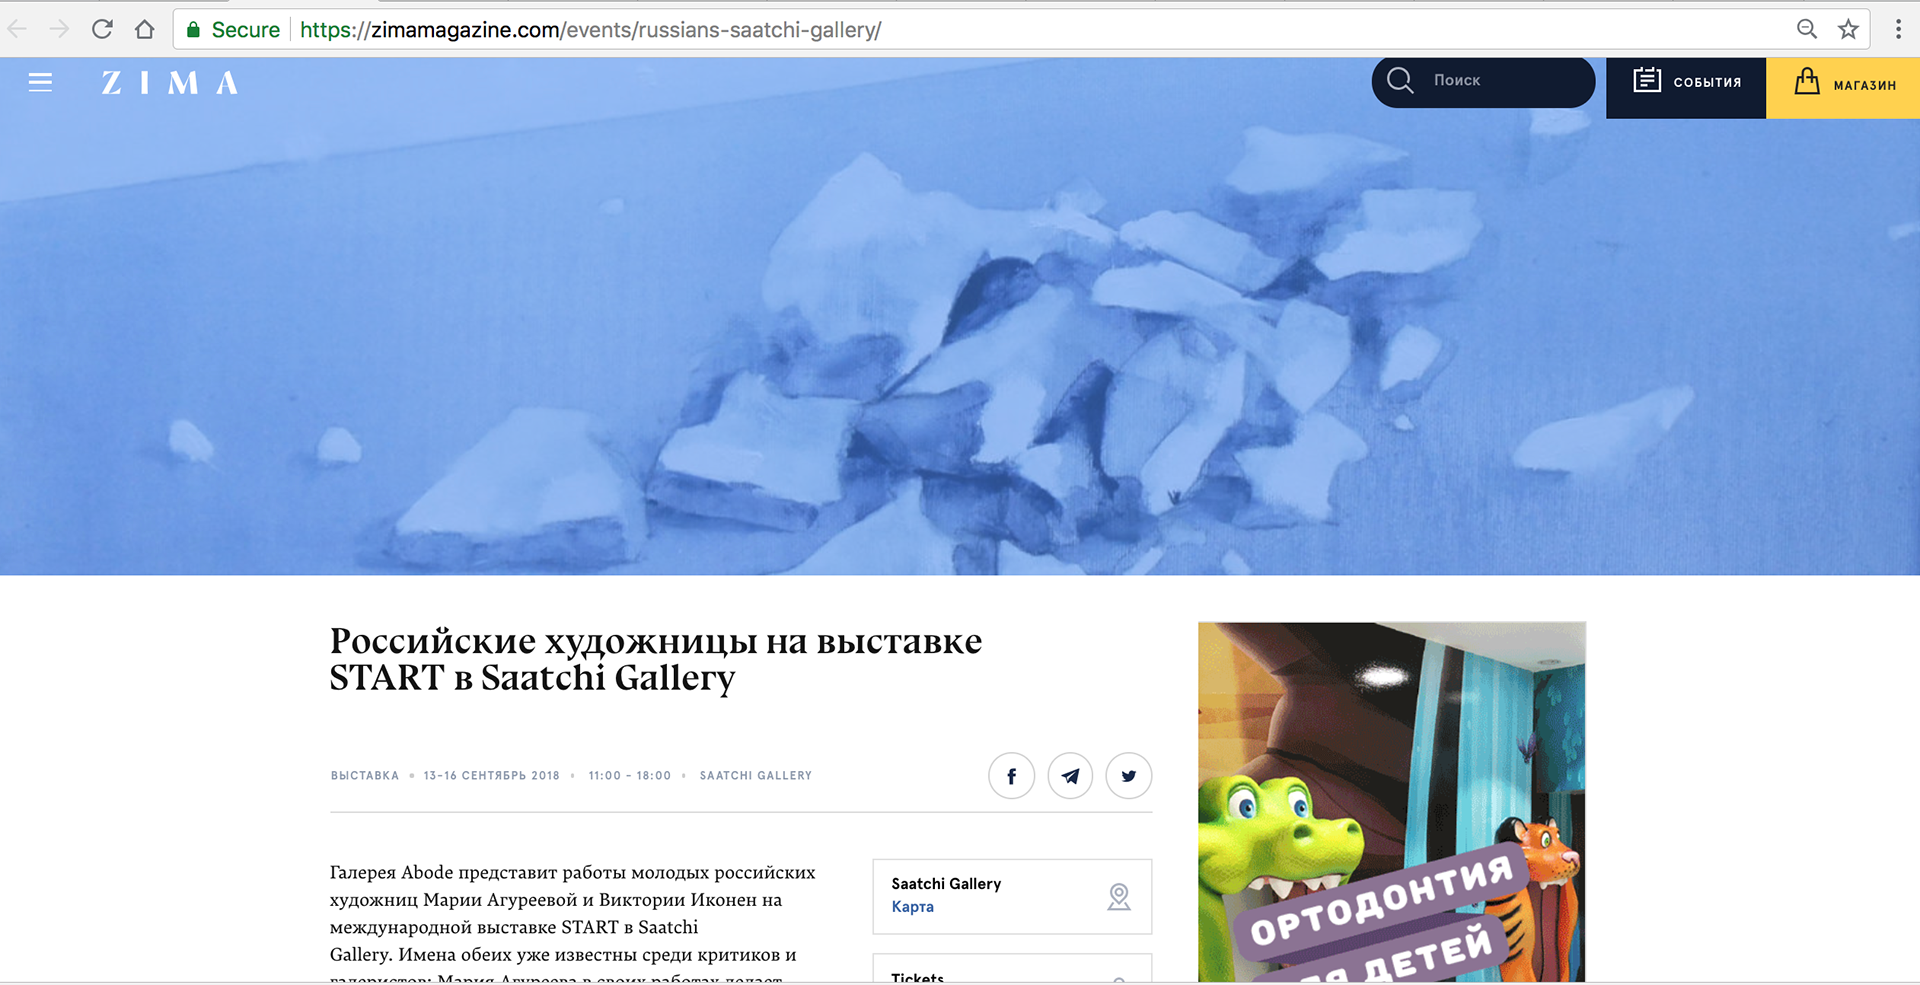Image resolution: width=1920 pixels, height=985 pixels.
Task: Click the search magnifier icon in site header
Action: (x=1400, y=80)
